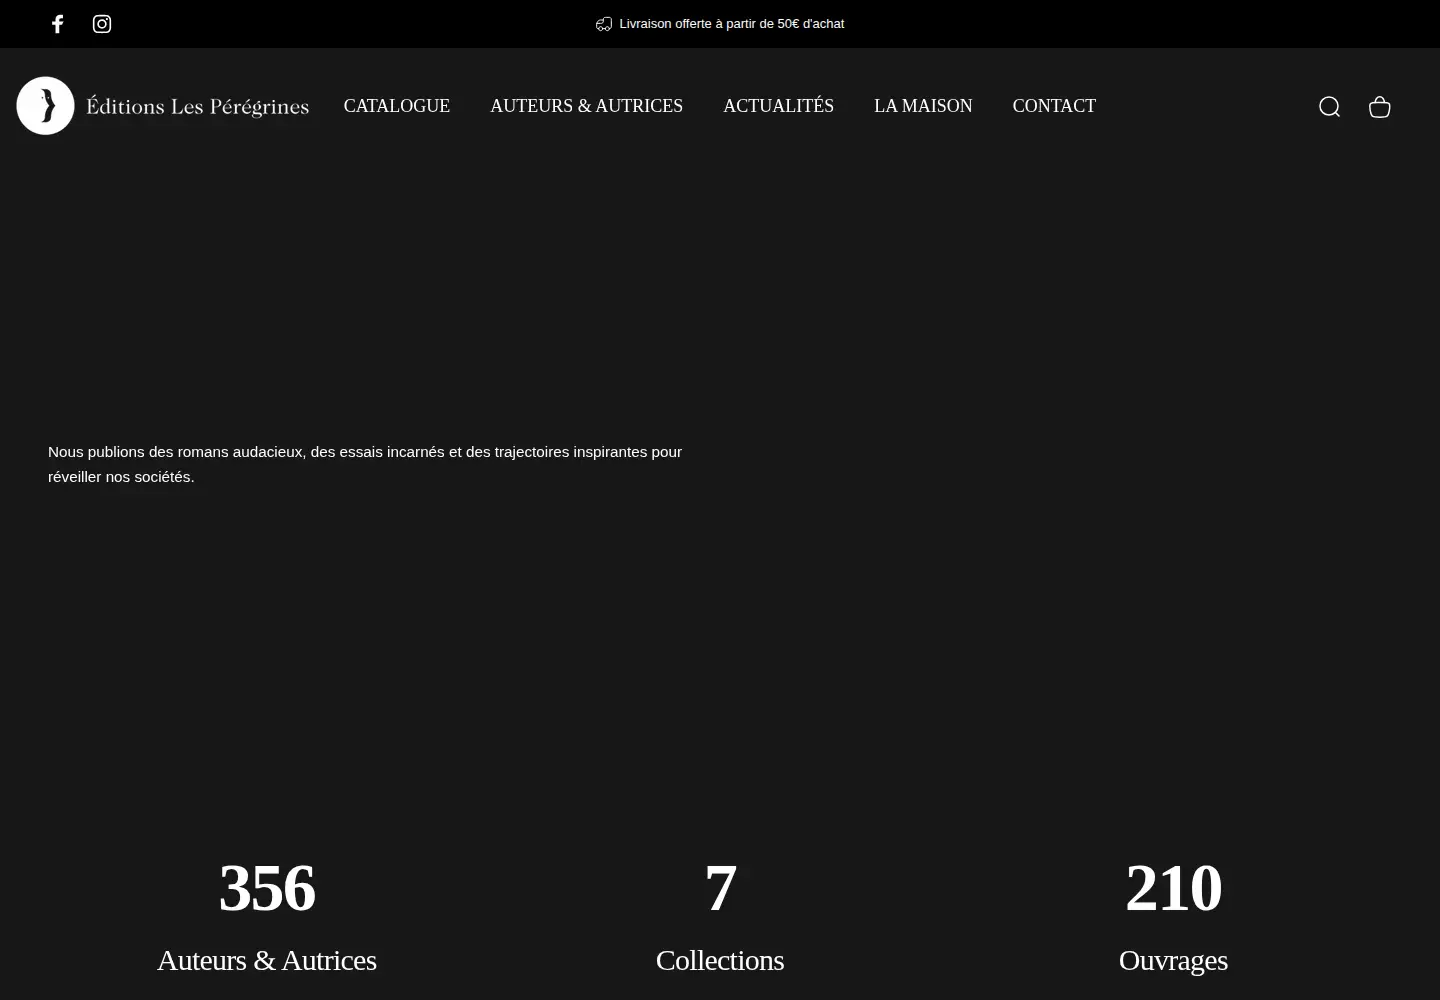Screen dimensions: 1440x1000
Task: Open the Instagram profile icon
Action: pyautogui.click(x=102, y=24)
